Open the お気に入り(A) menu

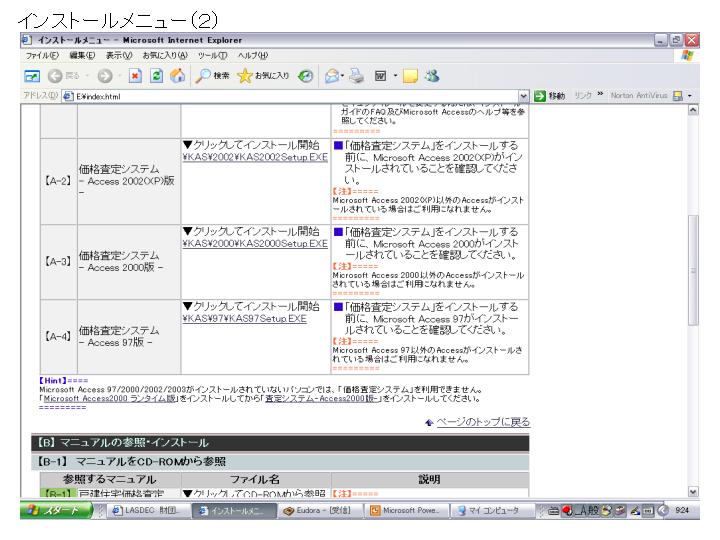(165, 56)
